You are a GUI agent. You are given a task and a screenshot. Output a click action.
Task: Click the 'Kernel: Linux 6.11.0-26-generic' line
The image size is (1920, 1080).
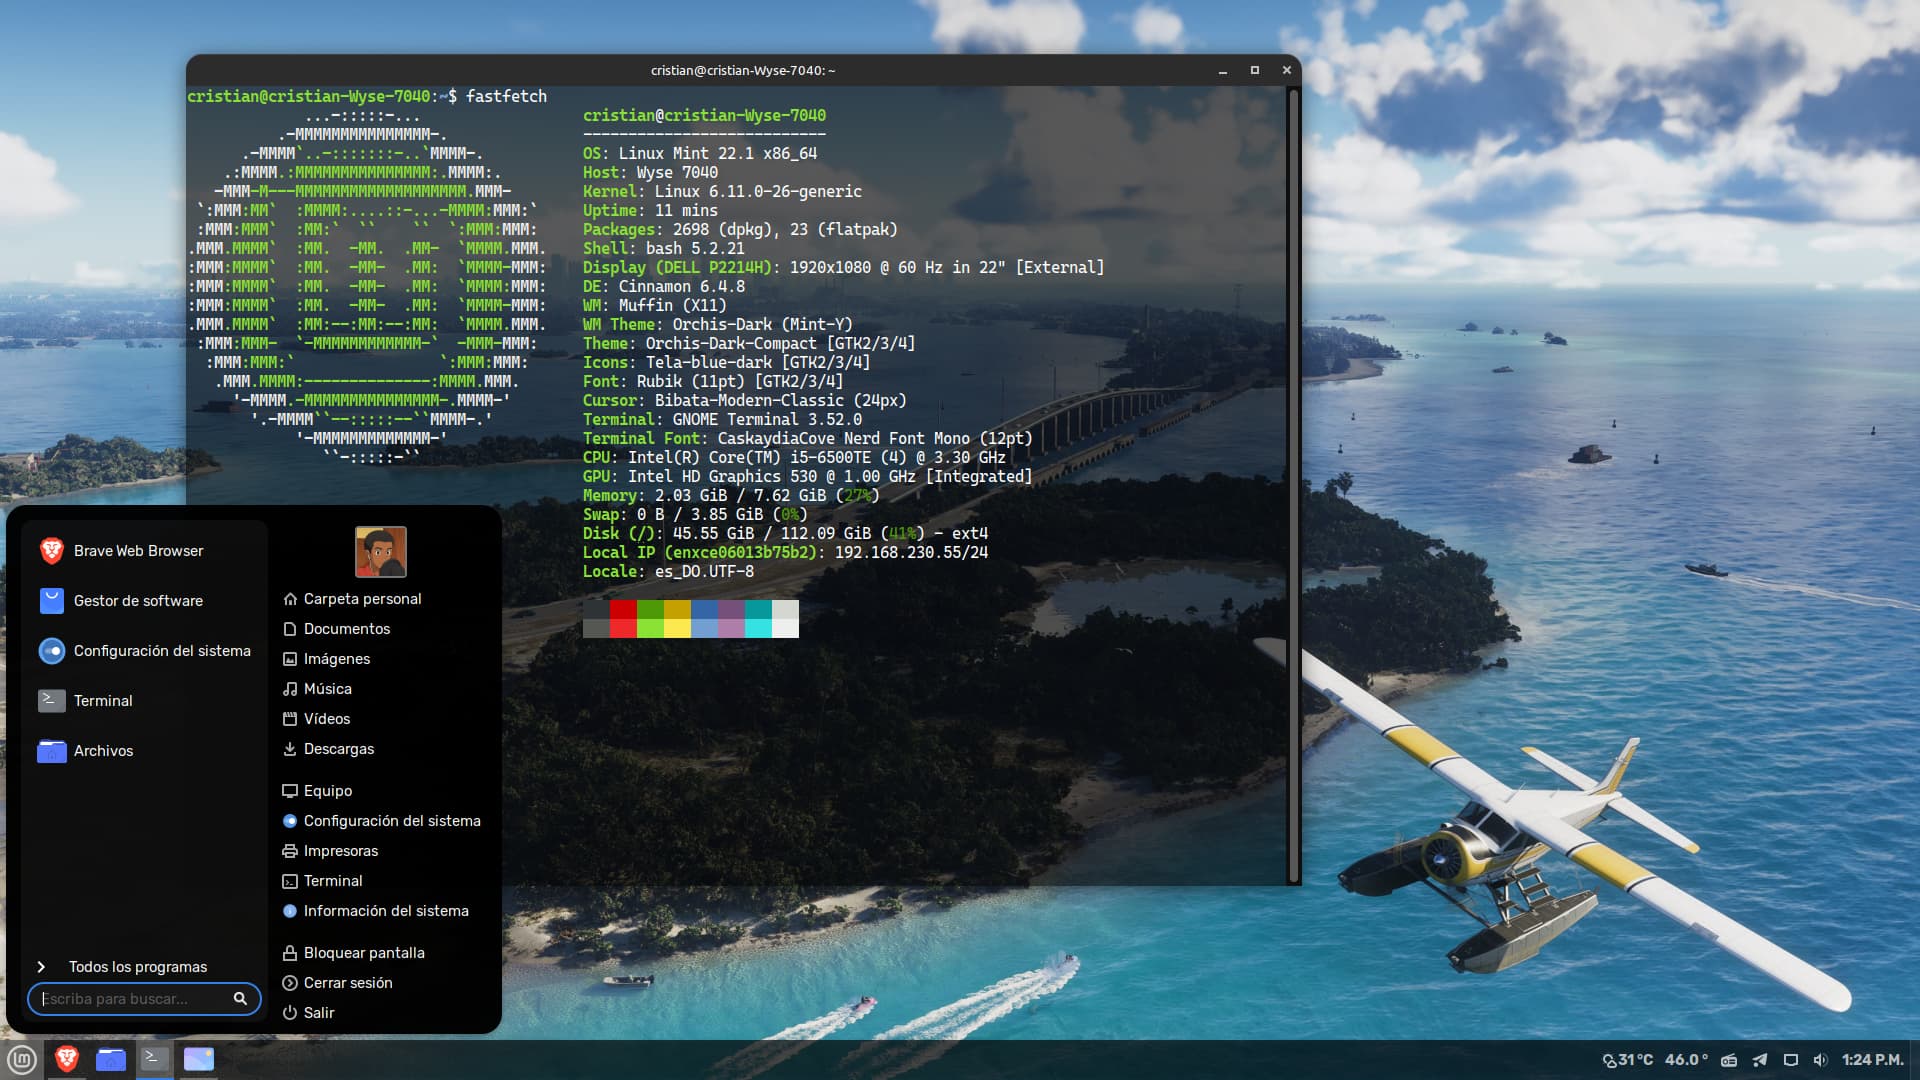[722, 192]
